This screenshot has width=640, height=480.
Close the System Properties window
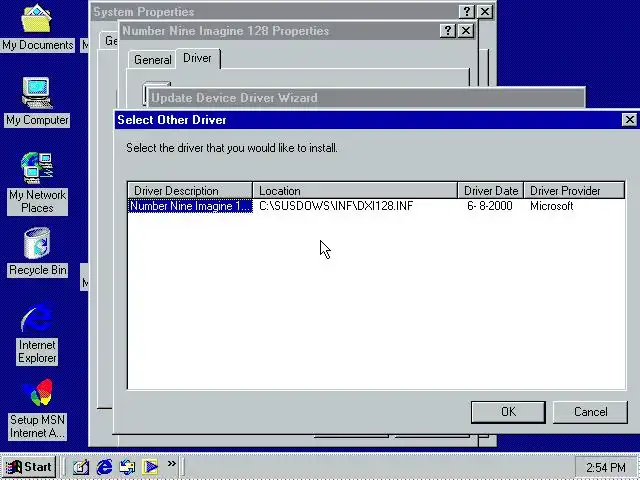pos(485,11)
